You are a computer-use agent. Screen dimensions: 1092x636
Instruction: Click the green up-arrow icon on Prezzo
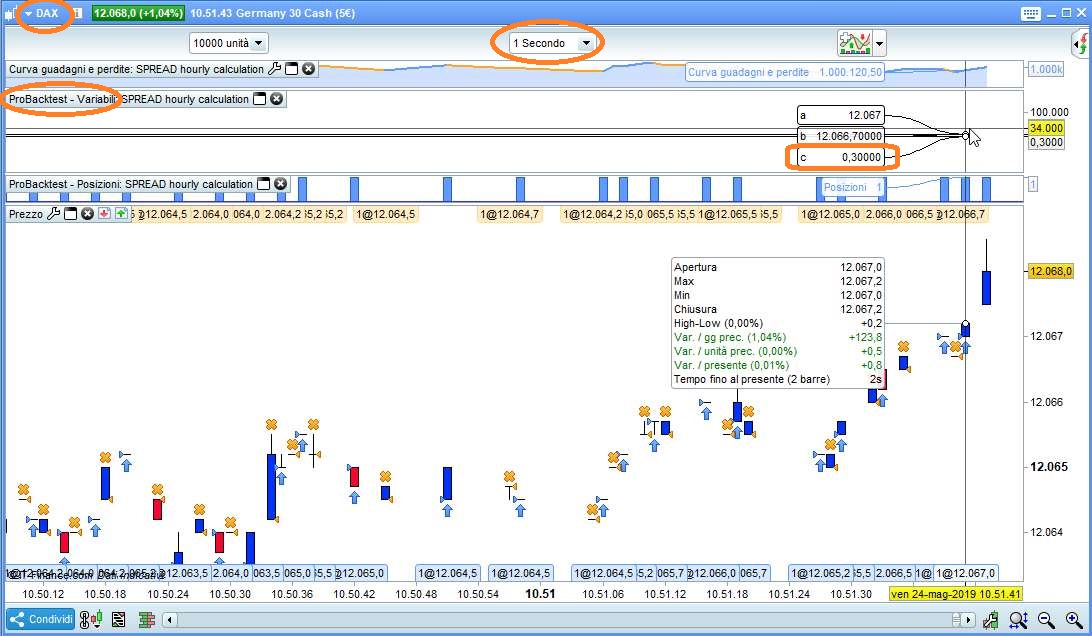tap(121, 214)
